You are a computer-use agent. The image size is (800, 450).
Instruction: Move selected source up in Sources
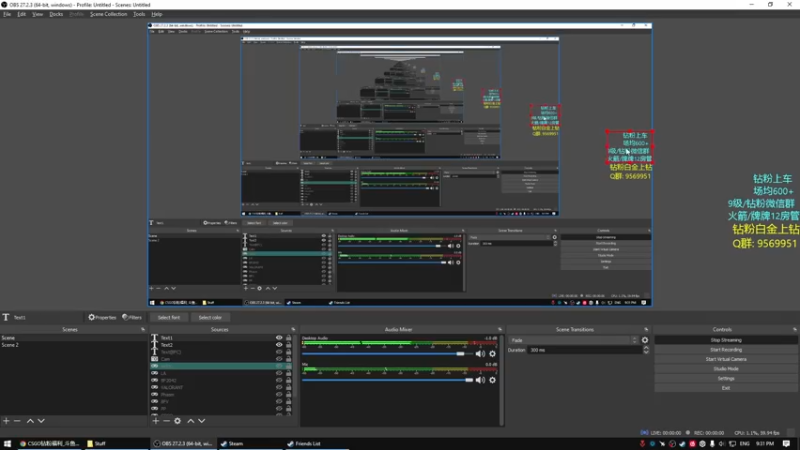tap(191, 421)
